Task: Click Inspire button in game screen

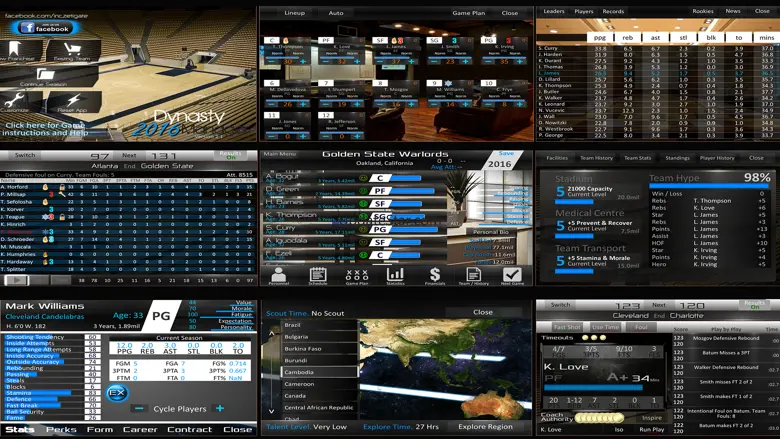Action: point(652,418)
